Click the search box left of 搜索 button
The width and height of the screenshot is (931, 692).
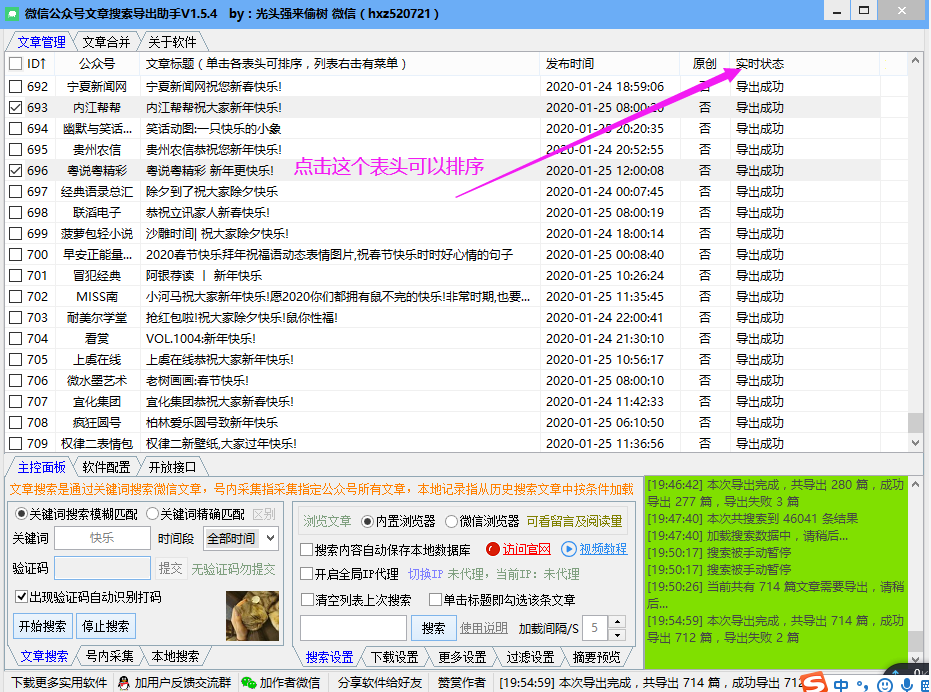coord(353,628)
